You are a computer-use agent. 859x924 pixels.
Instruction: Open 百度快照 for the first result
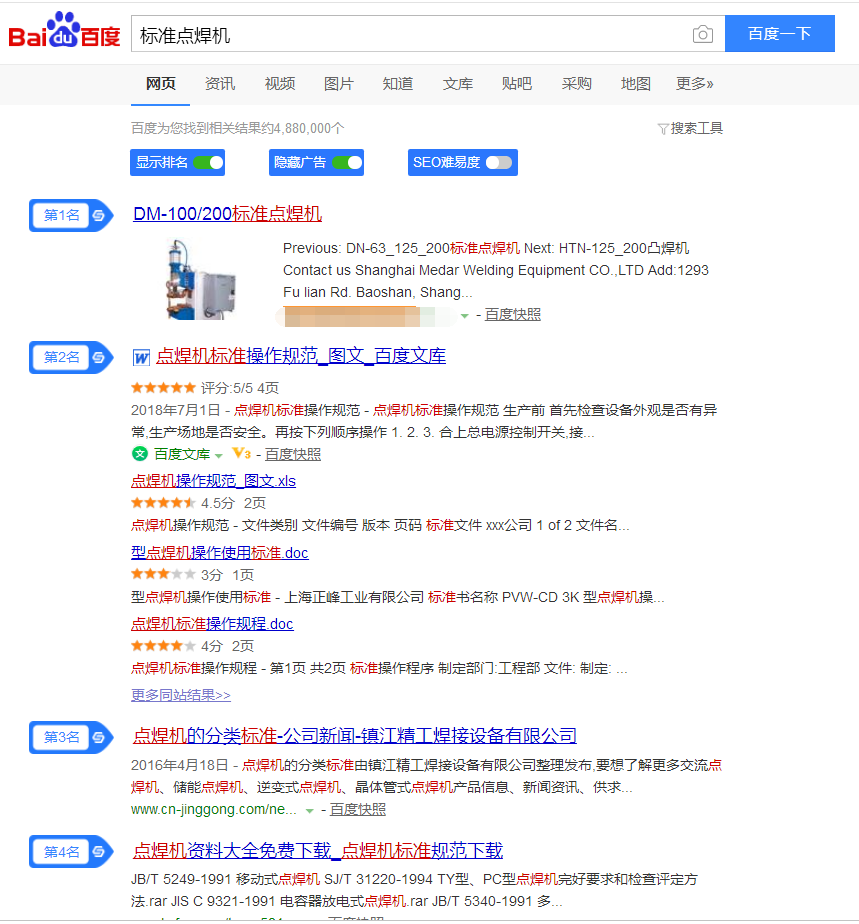click(x=513, y=315)
